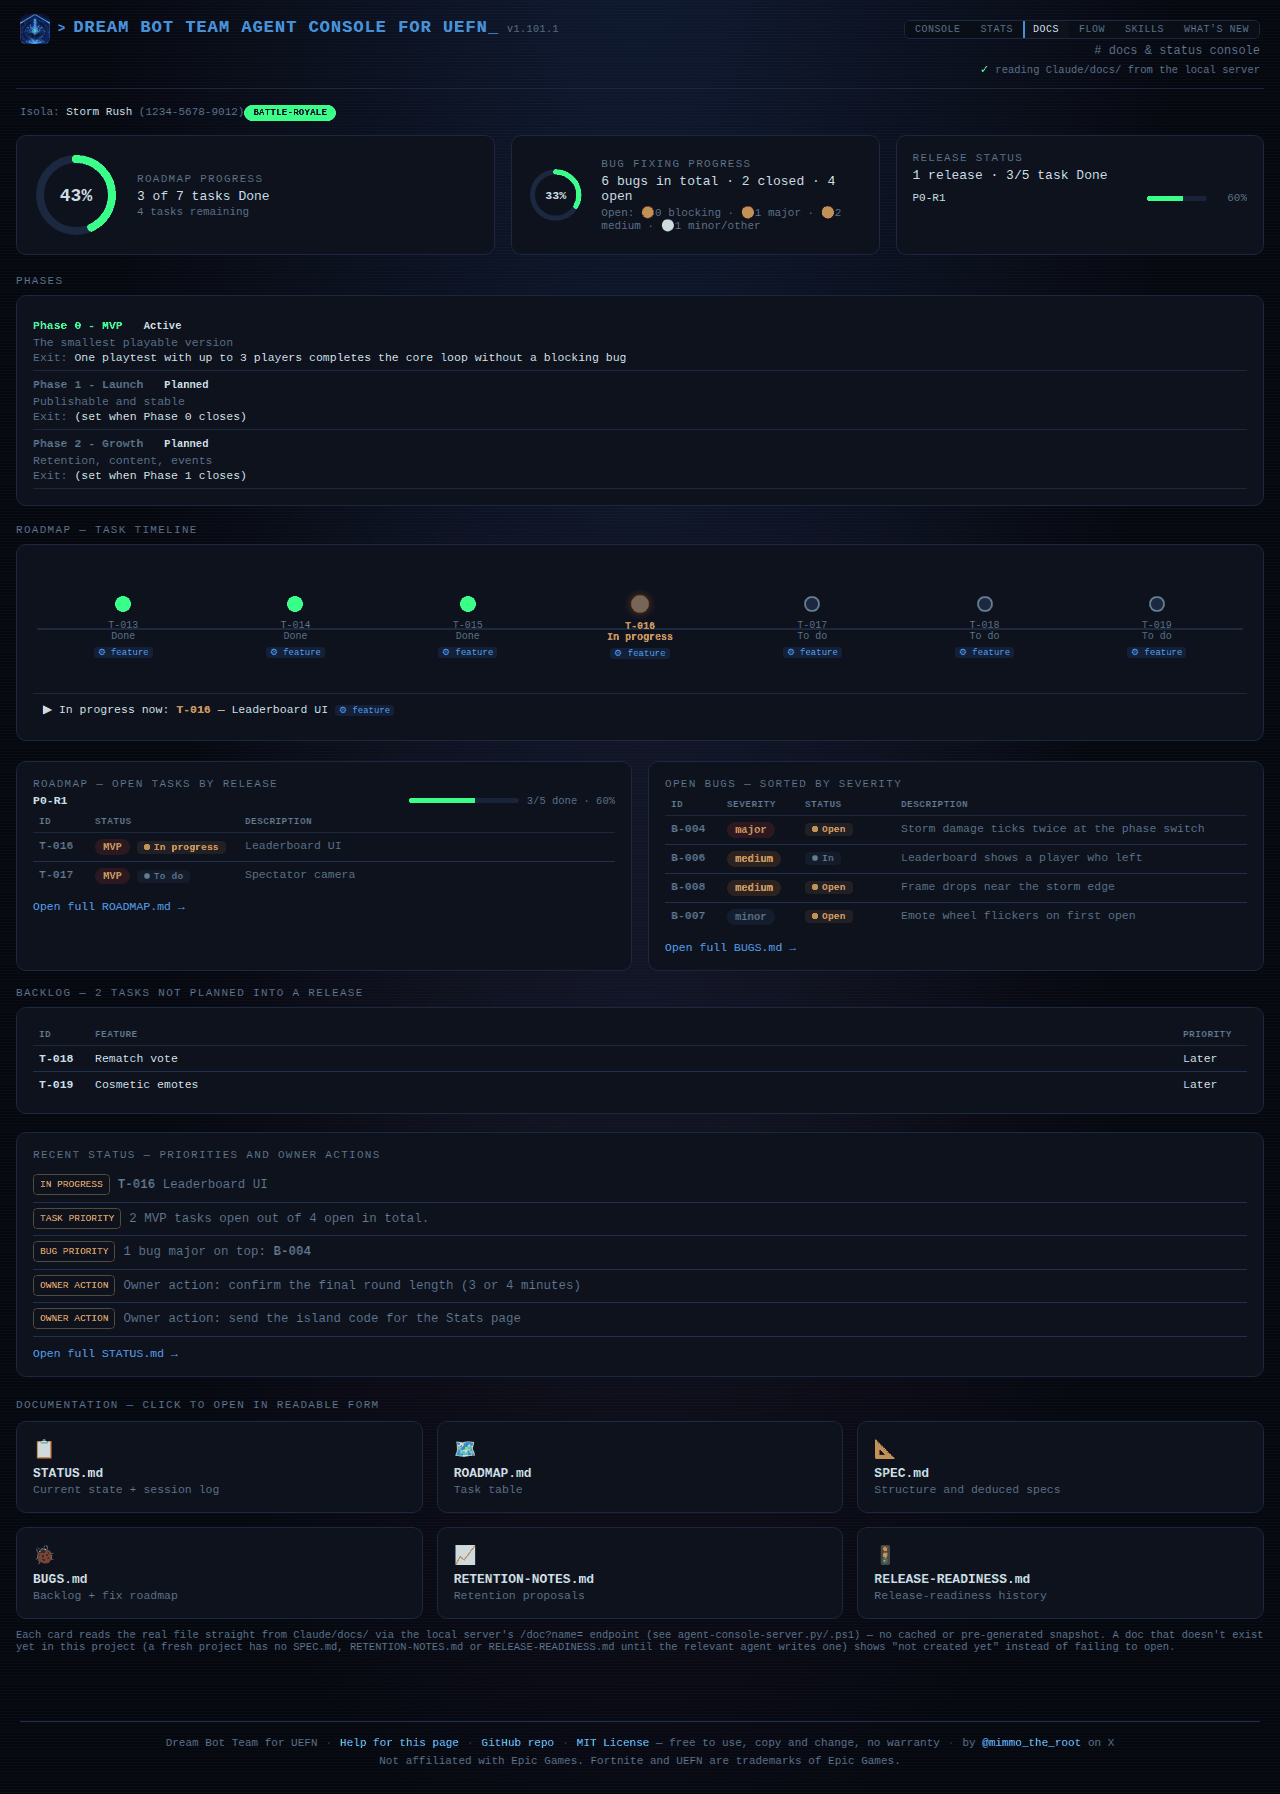Select the T-019 To do timeline marker
The width and height of the screenshot is (1280, 1794).
pyautogui.click(x=1157, y=604)
